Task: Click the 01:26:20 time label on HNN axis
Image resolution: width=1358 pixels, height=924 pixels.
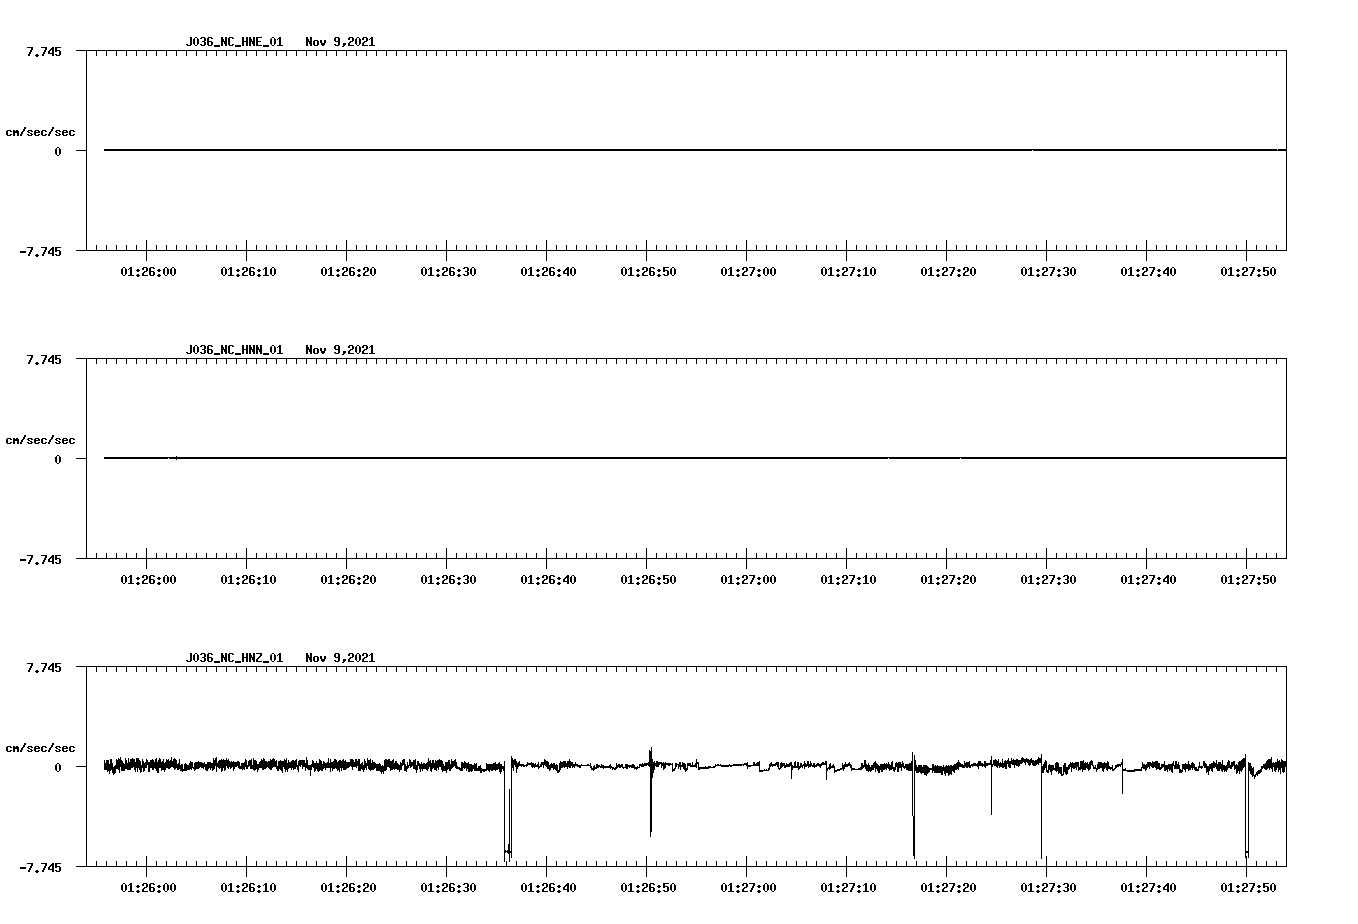Action: point(348,580)
